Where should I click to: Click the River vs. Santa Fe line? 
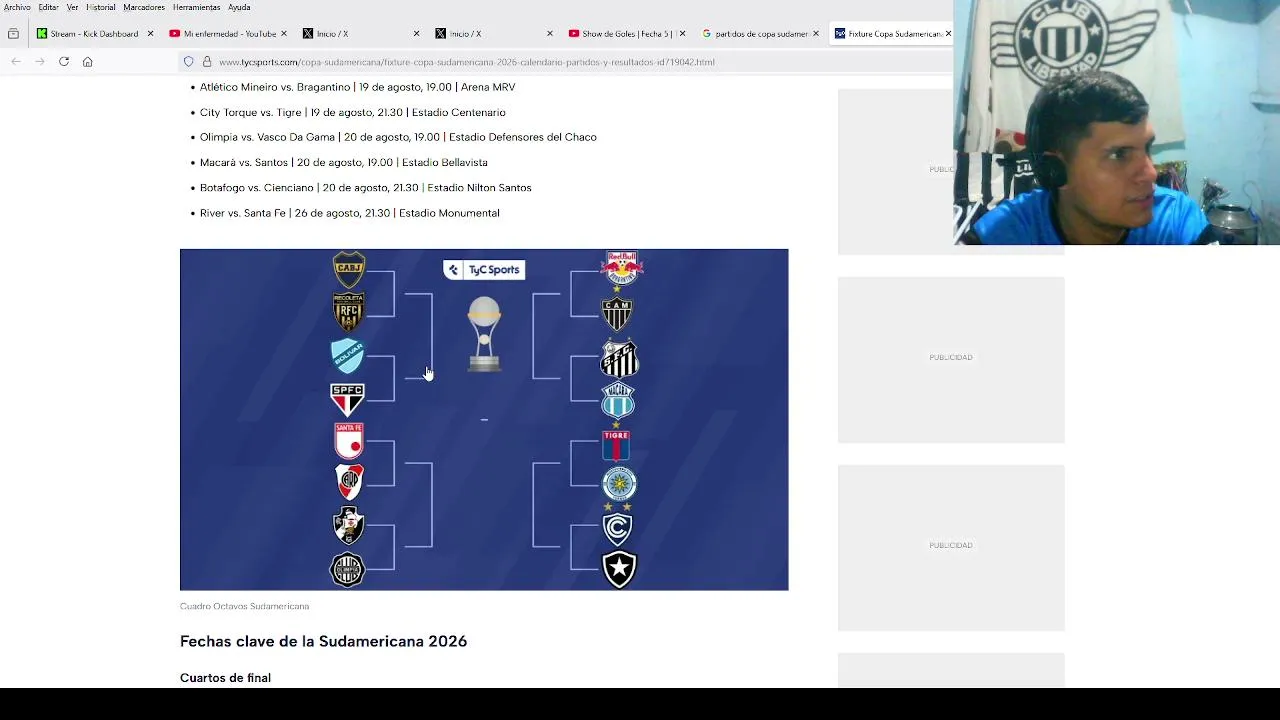point(350,213)
